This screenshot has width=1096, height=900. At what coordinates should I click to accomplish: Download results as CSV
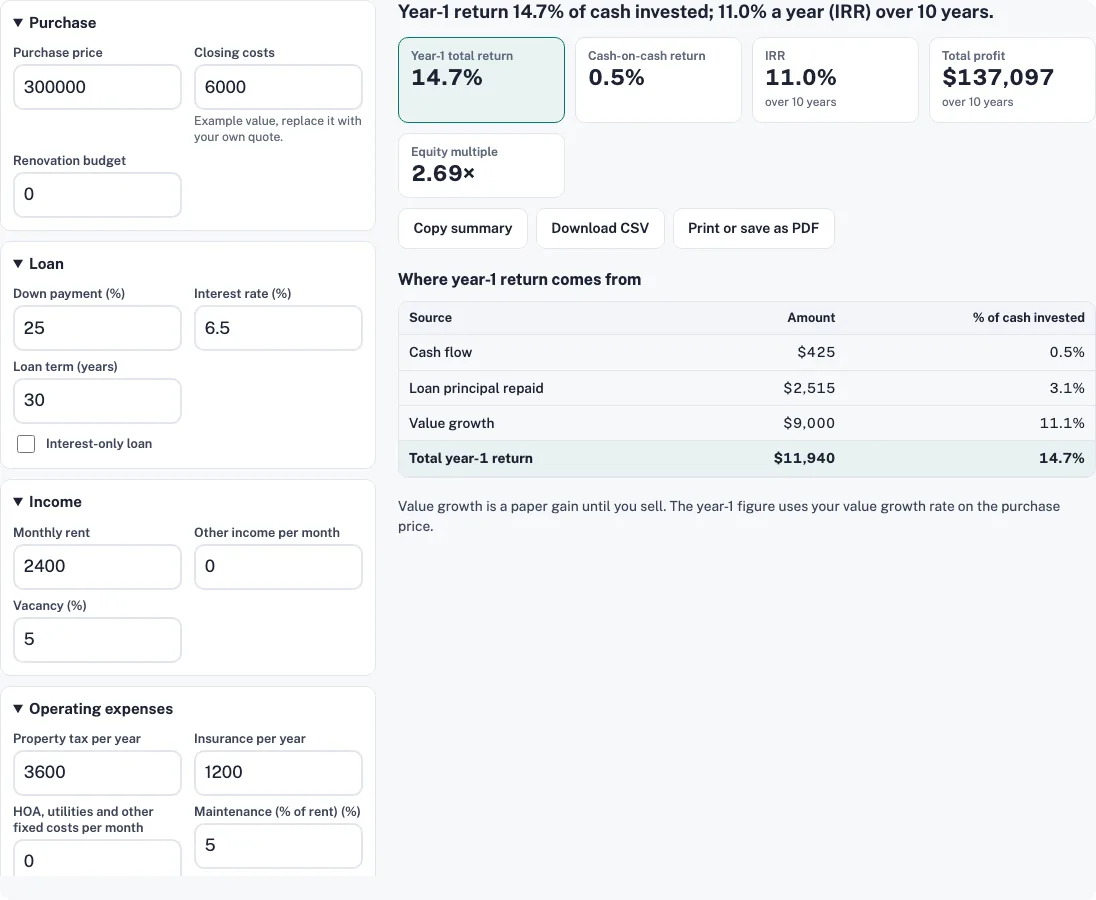600,228
